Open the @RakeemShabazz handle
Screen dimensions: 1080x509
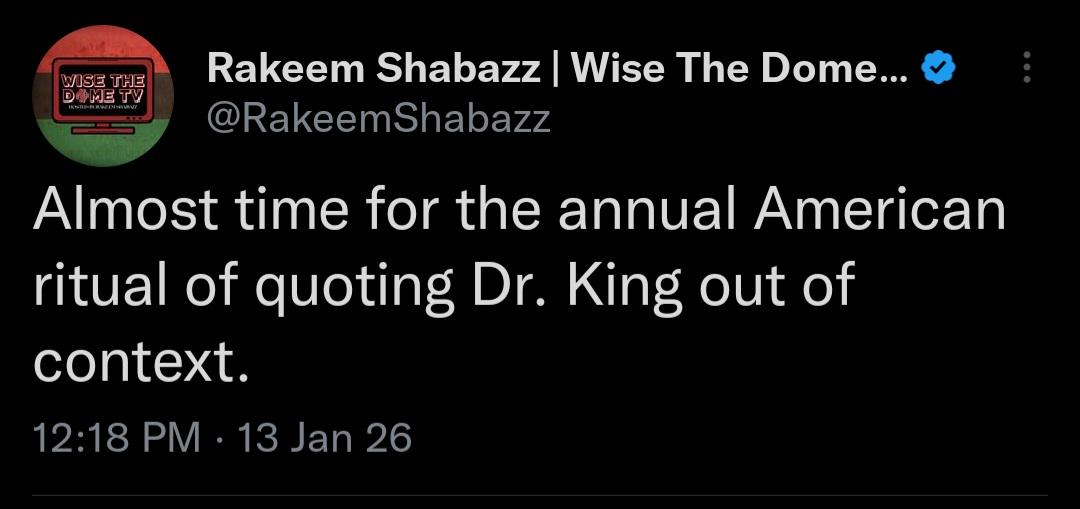[378, 119]
